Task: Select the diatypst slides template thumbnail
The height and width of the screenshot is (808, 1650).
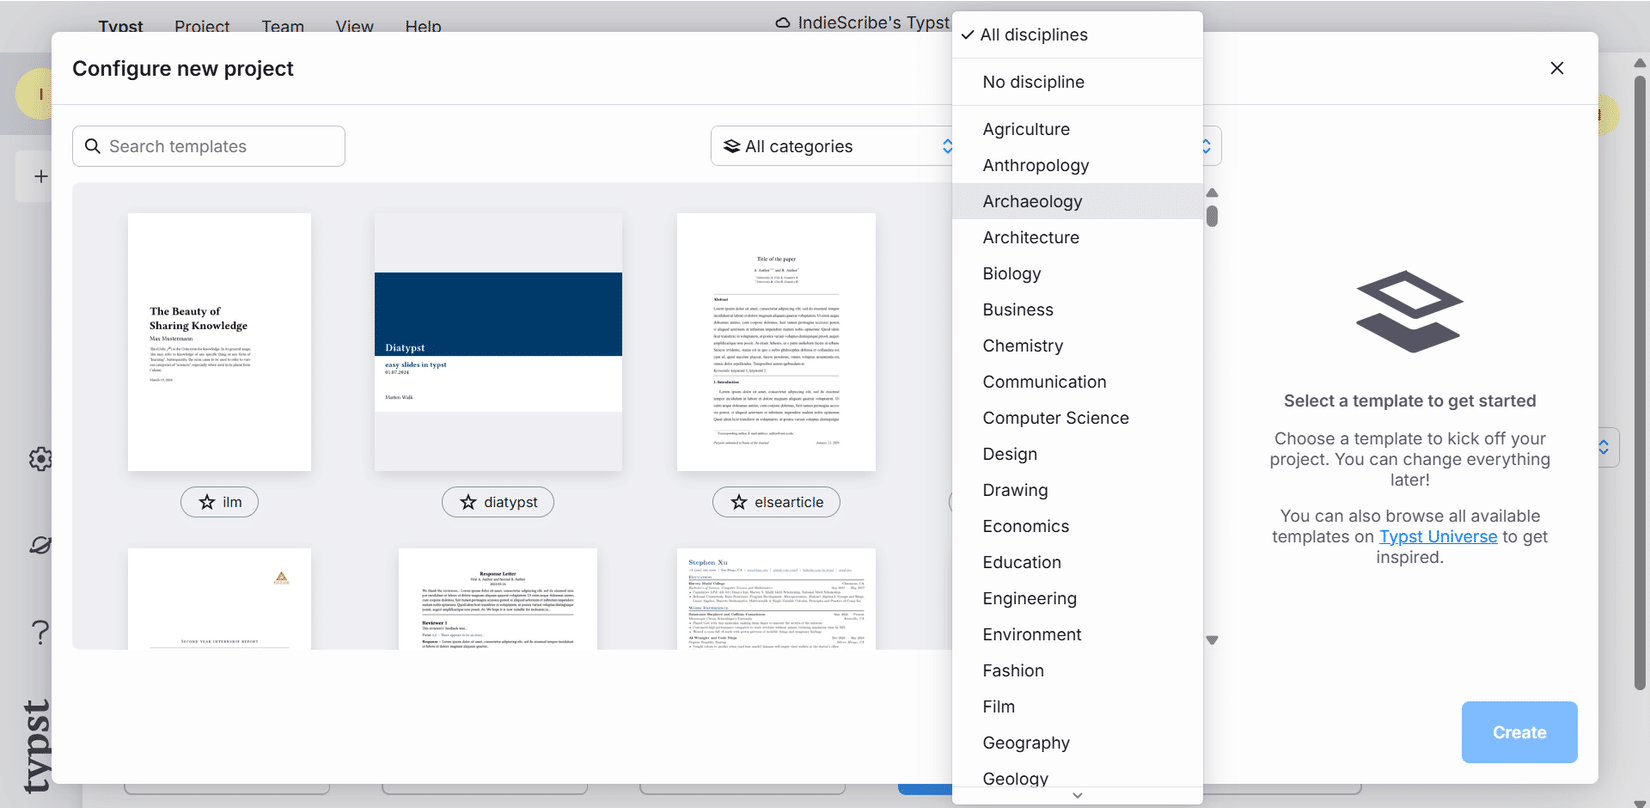Action: point(498,342)
